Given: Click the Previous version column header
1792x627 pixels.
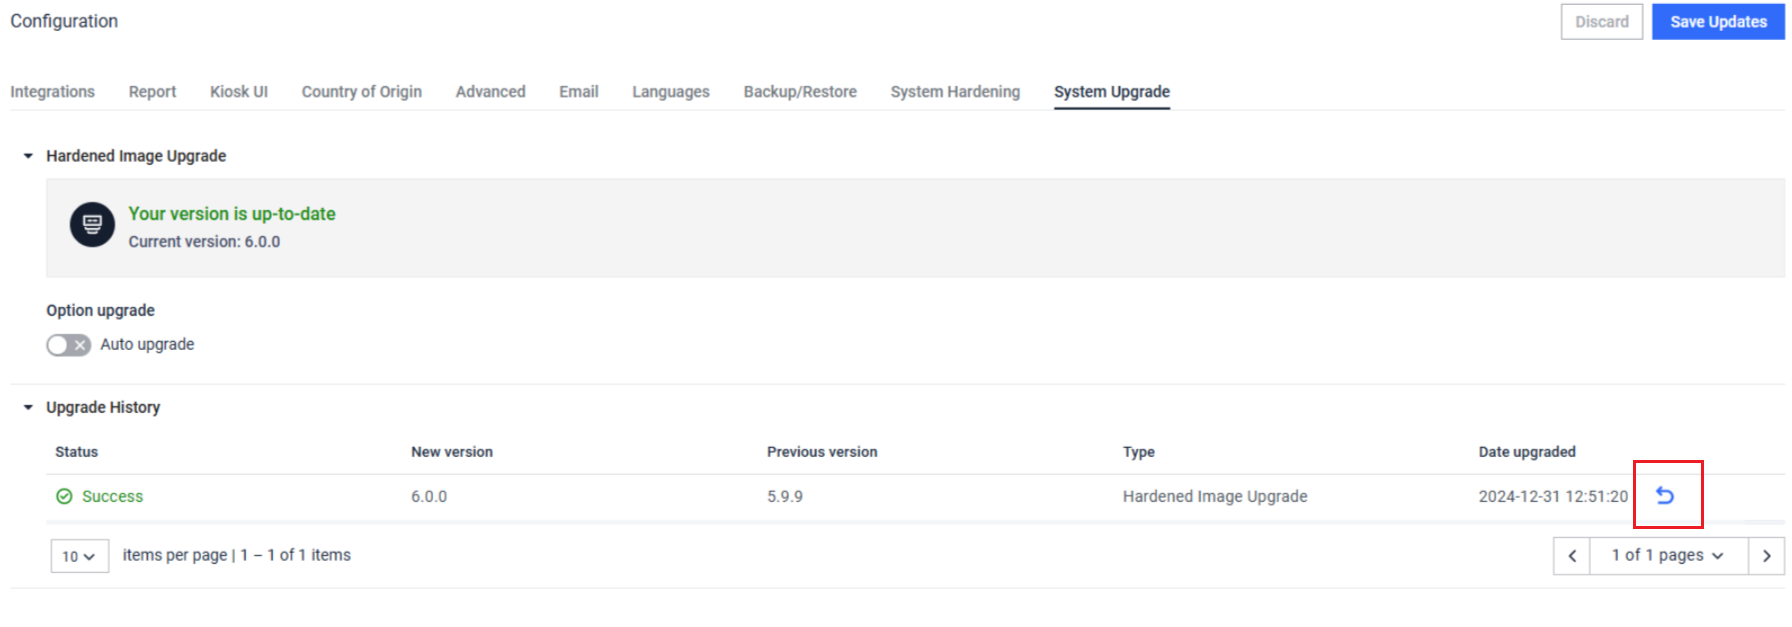Looking at the screenshot, I should 822,452.
